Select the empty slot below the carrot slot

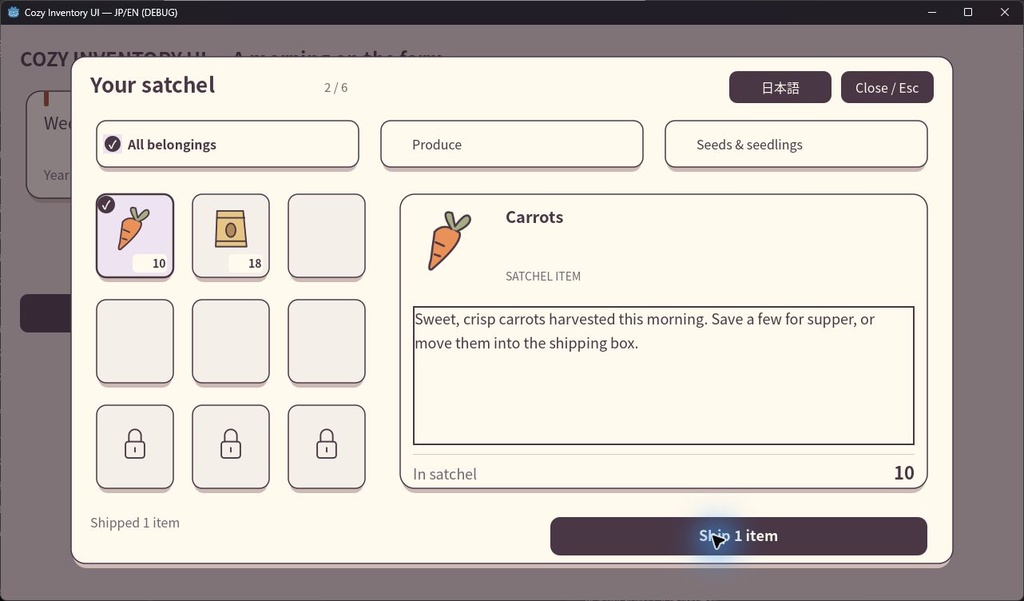pos(135,341)
